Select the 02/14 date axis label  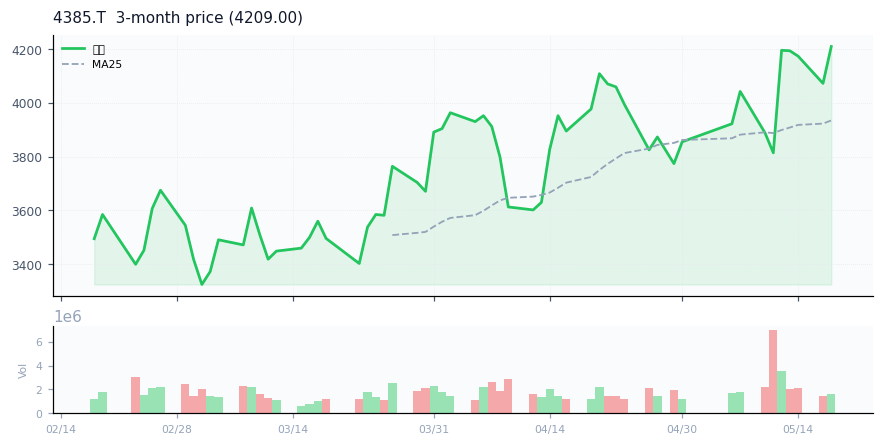point(61,430)
